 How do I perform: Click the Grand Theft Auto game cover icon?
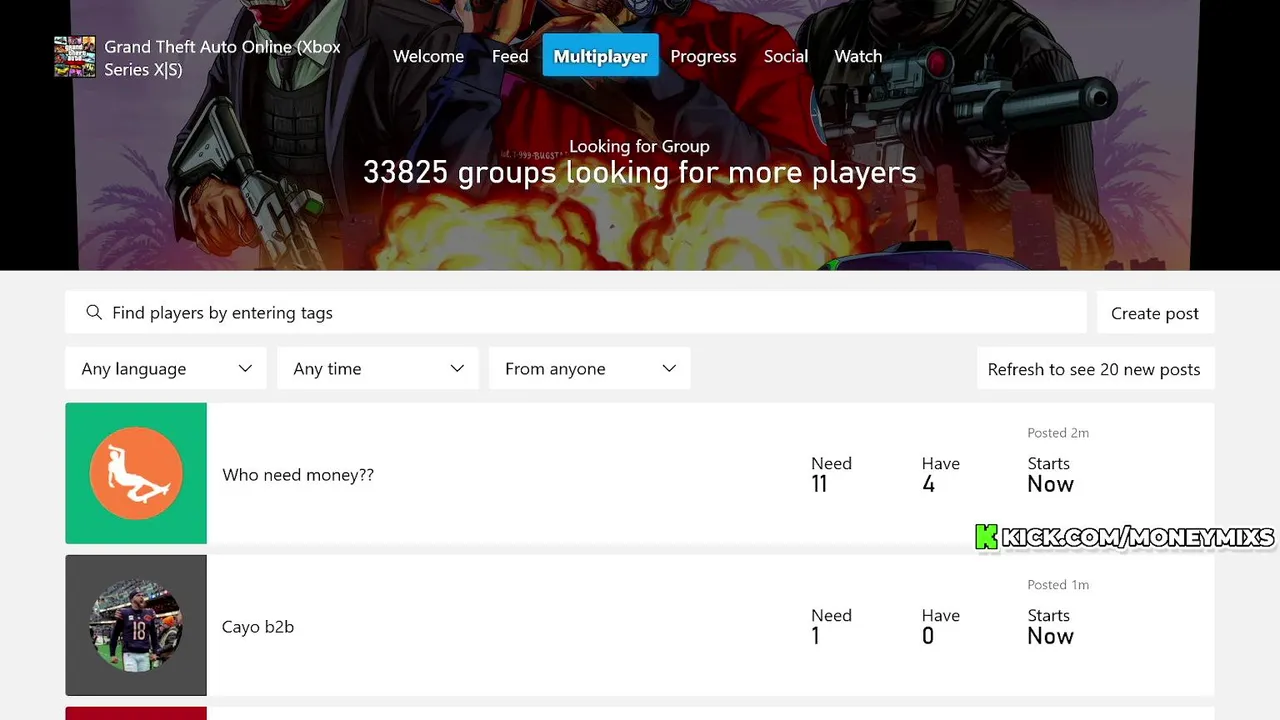[75, 57]
